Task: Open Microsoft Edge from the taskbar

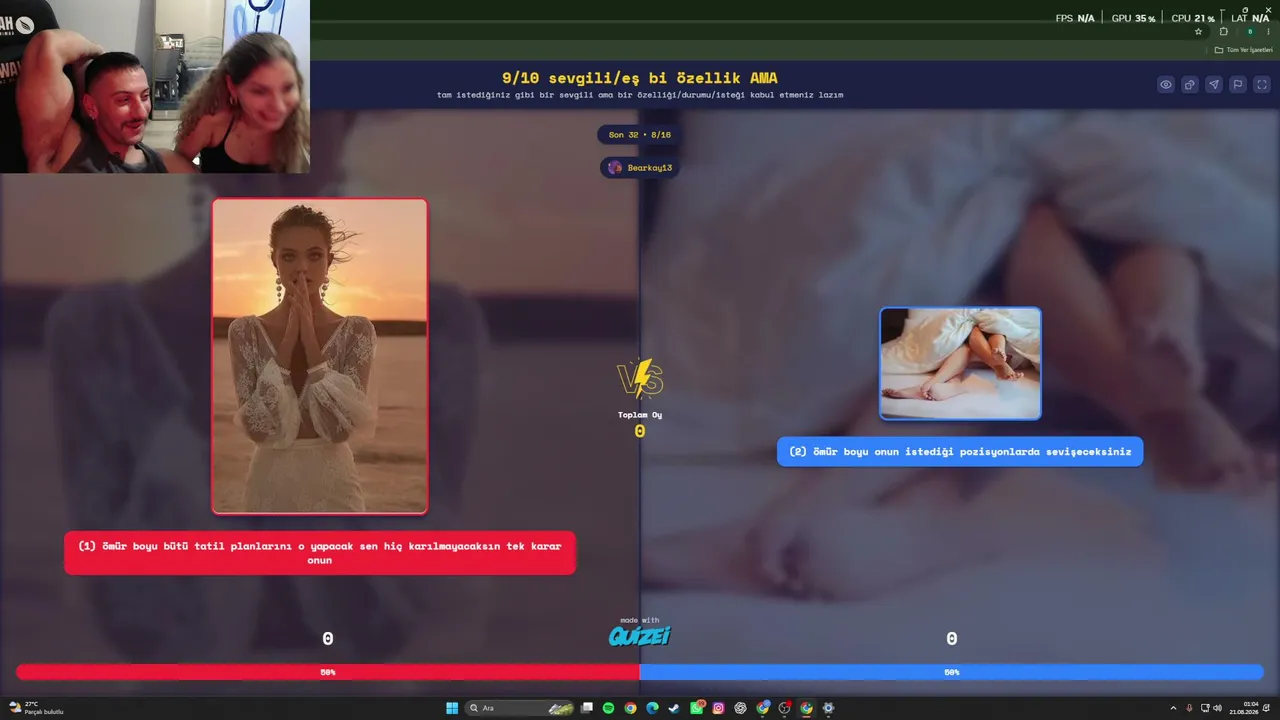Action: click(652, 708)
